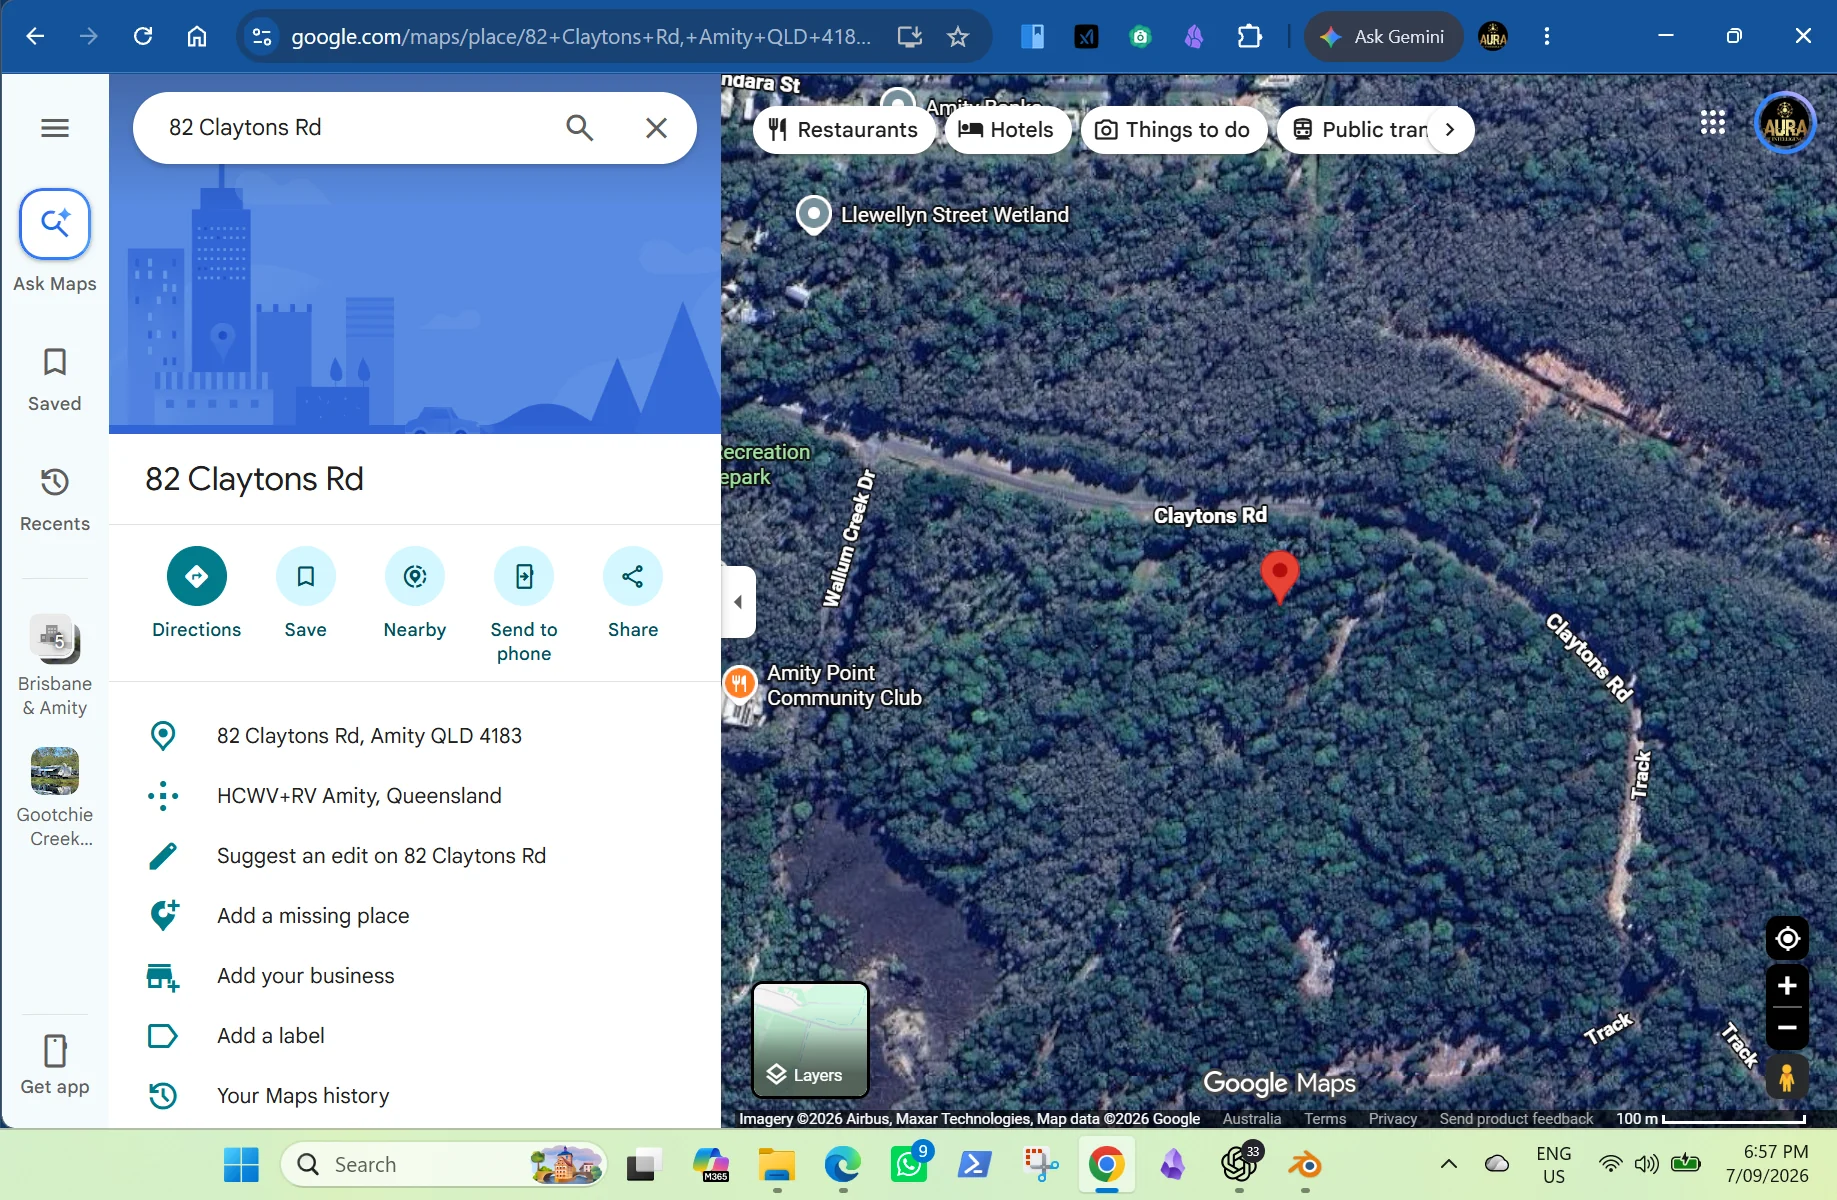Viewport: 1837px width, 1200px height.
Task: Click the red location pin
Action: pyautogui.click(x=1279, y=577)
